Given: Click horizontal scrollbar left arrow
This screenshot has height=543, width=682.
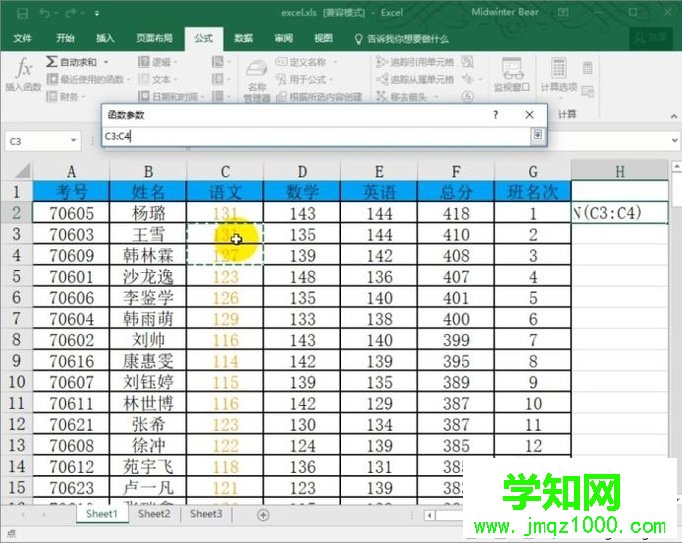Looking at the screenshot, I should click(430, 516).
